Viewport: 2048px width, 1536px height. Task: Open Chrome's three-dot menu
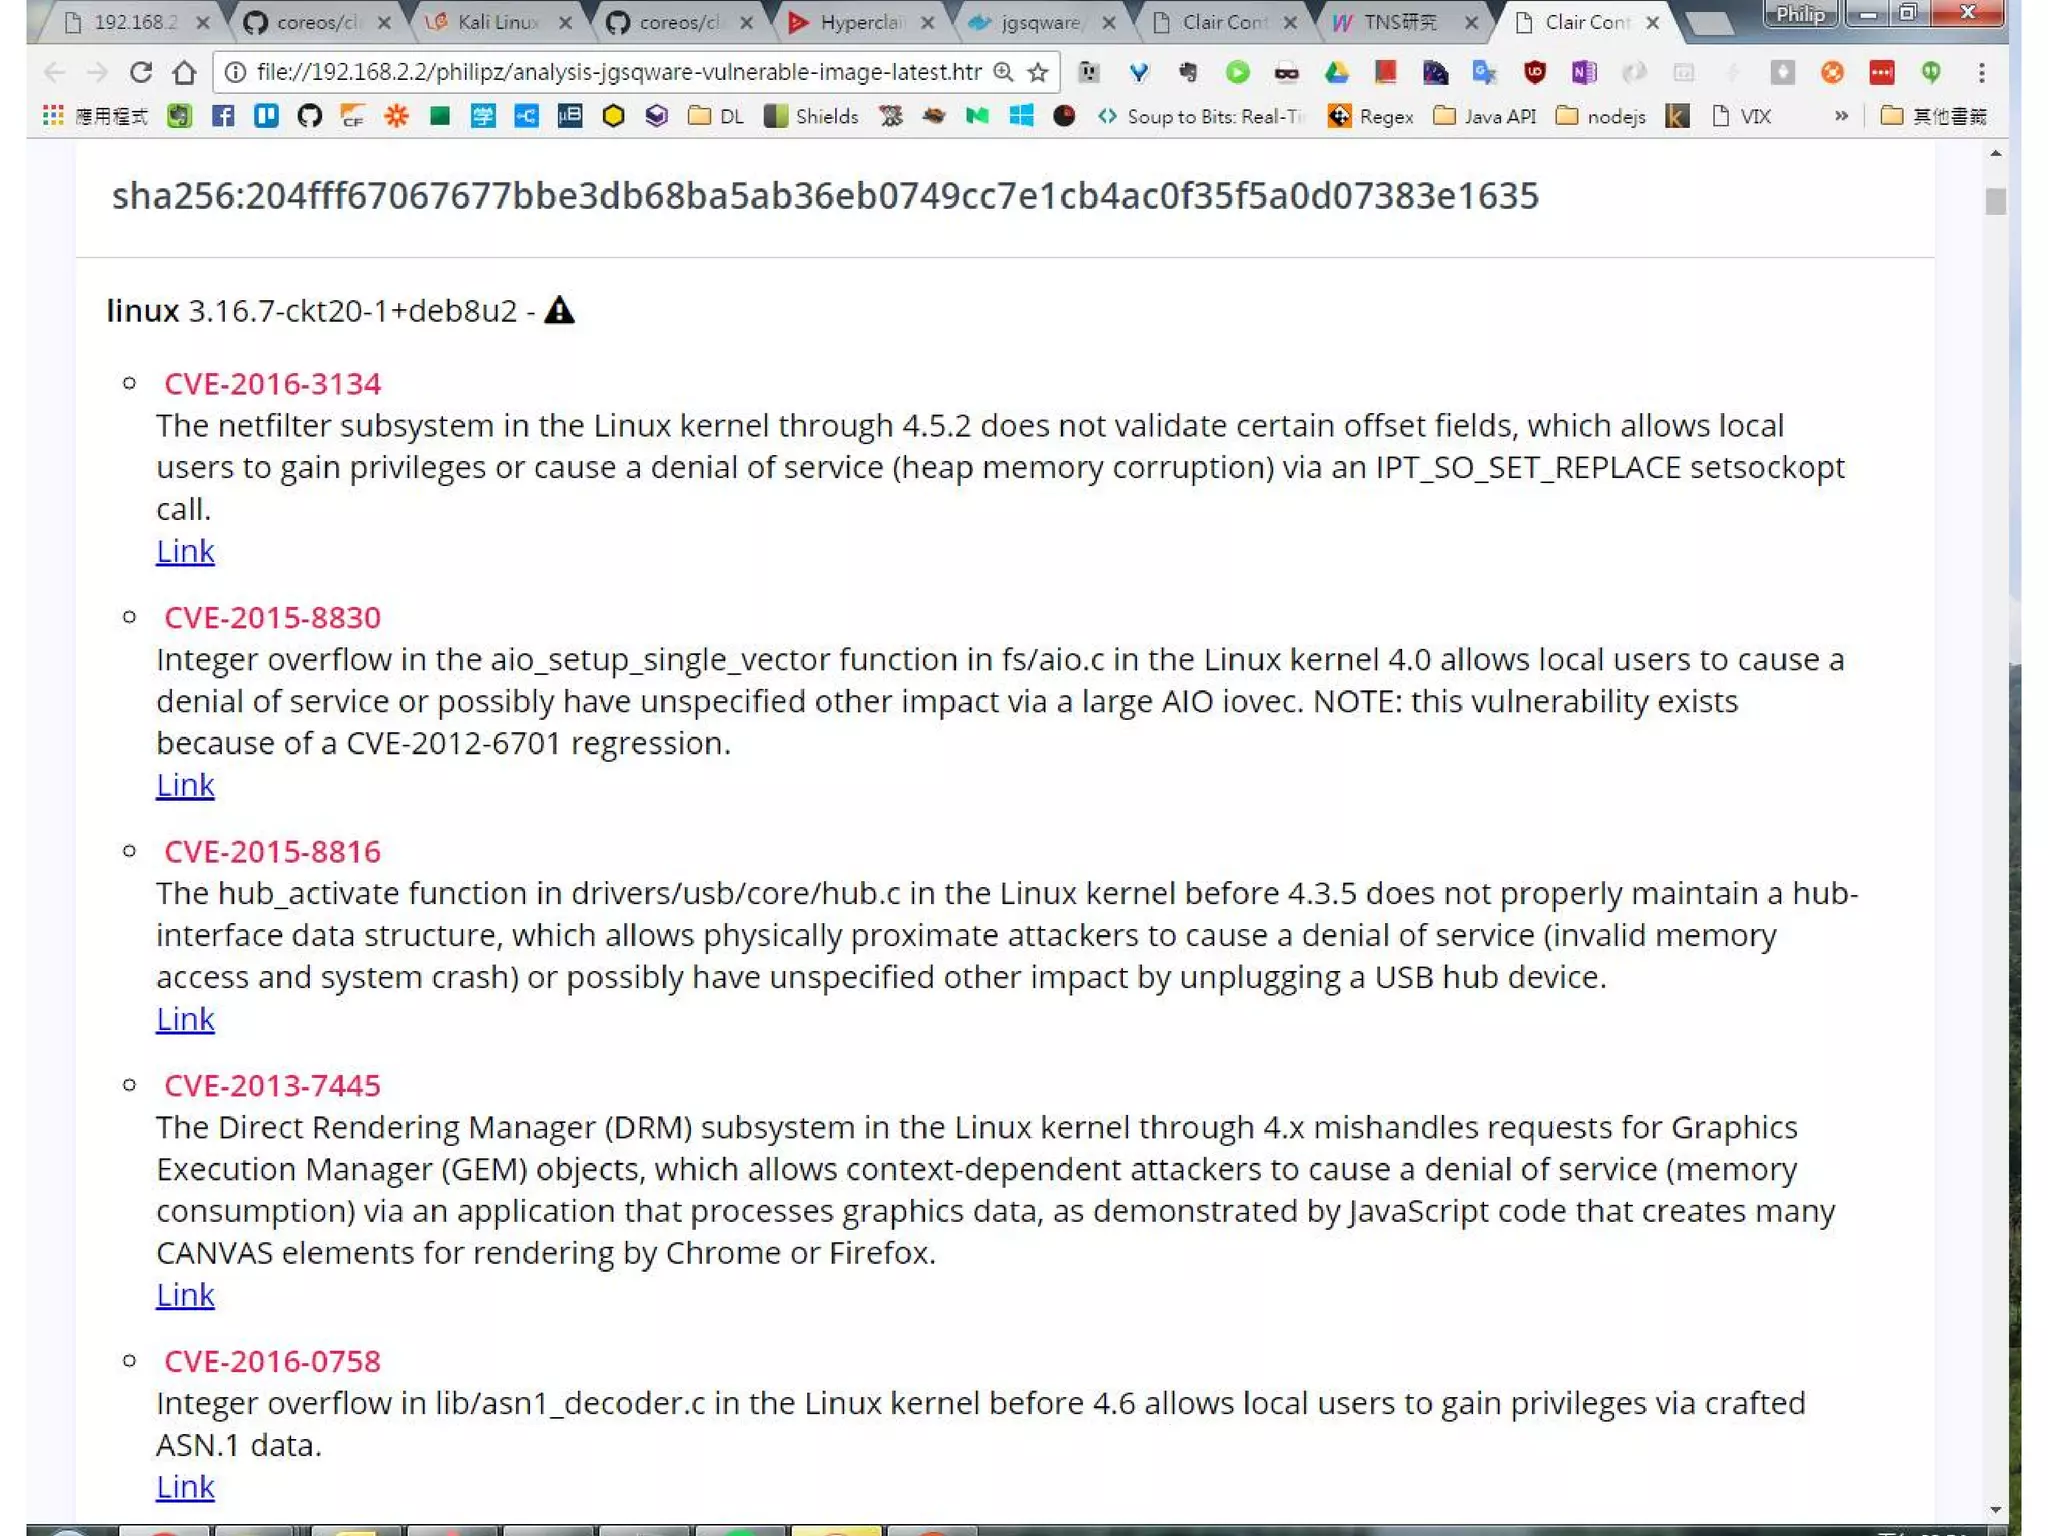coord(1981,72)
